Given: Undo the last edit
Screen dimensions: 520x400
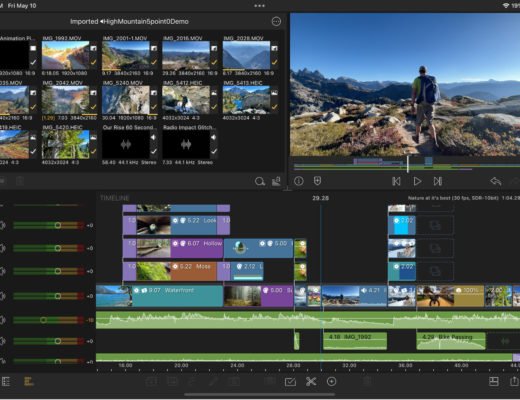Looking at the screenshot, I should click(496, 181).
